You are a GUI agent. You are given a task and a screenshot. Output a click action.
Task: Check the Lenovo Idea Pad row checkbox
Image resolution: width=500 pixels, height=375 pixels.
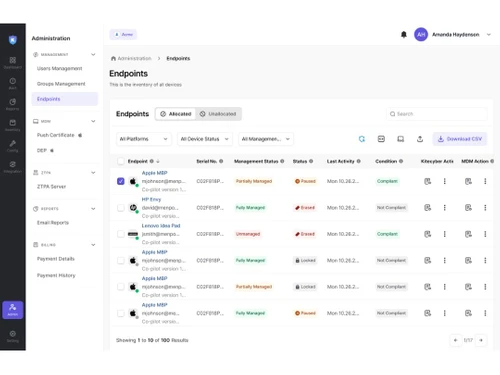(121, 234)
